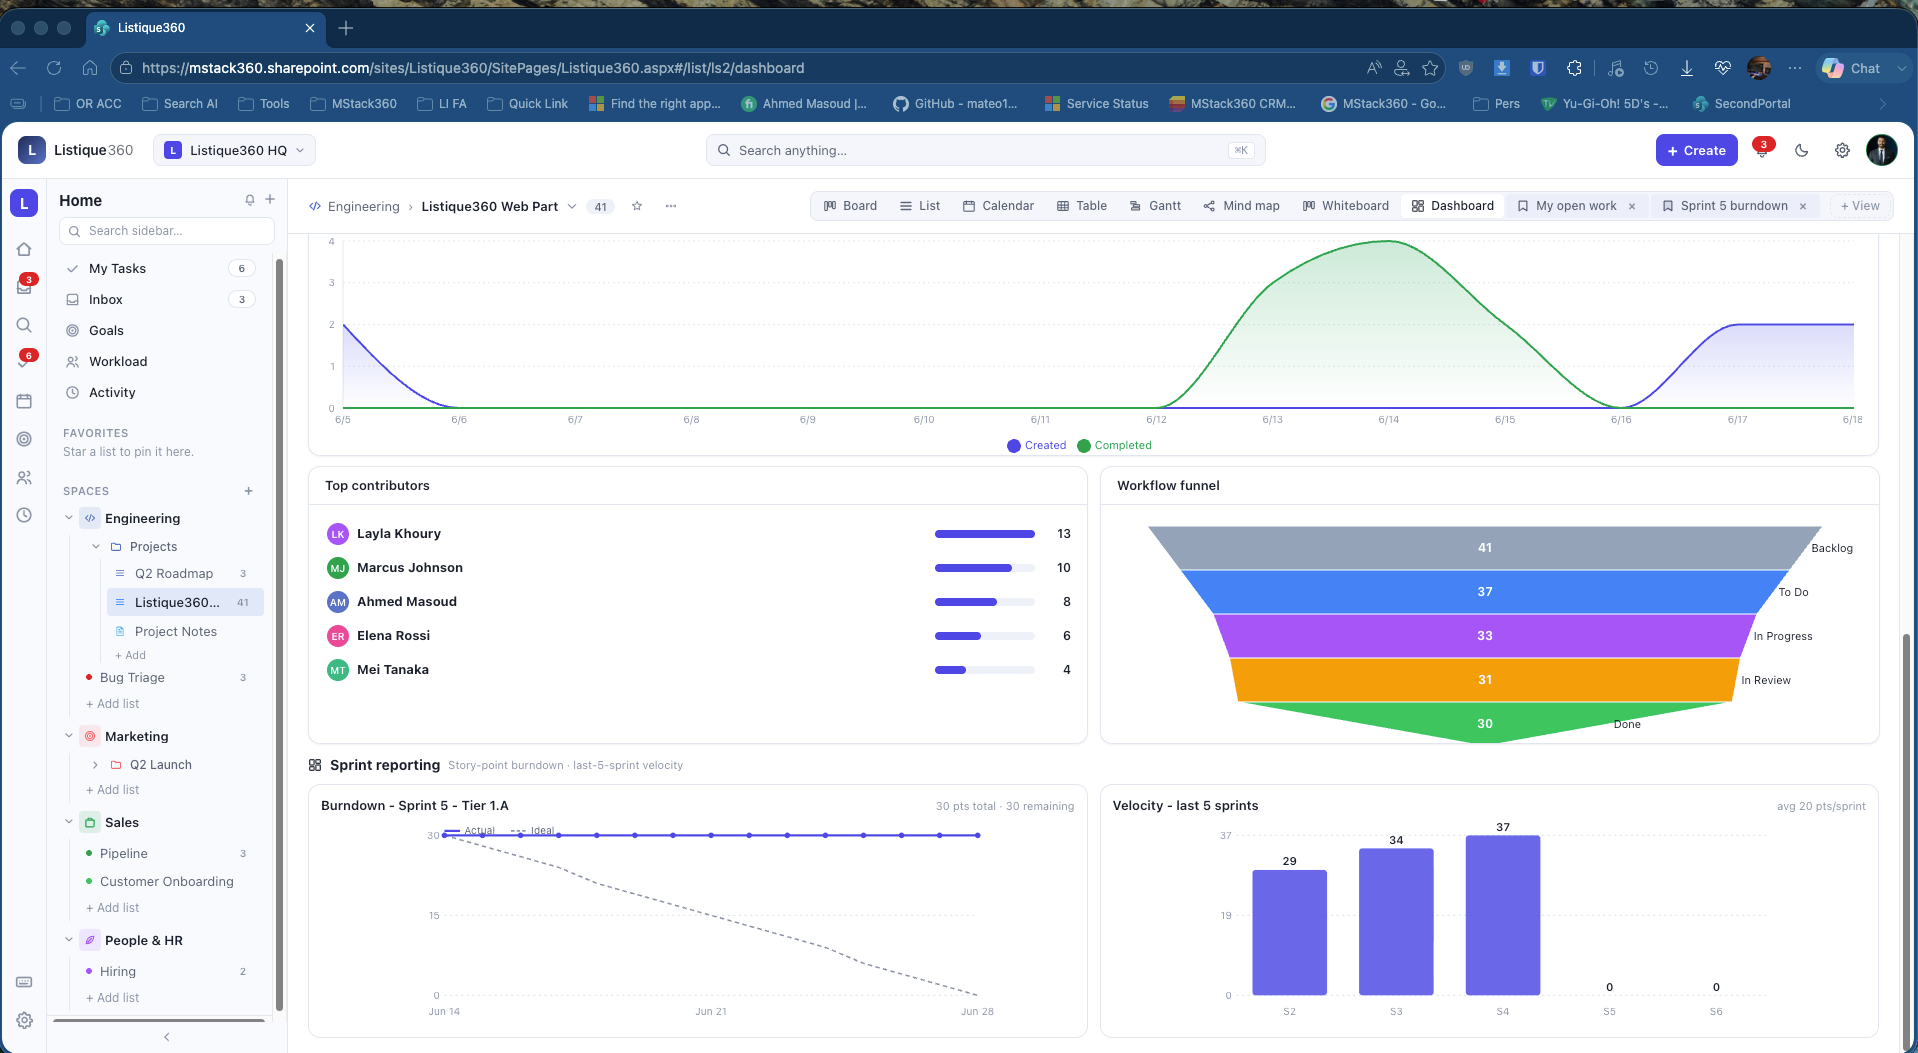
Task: Collapse the Sales space
Action: click(69, 822)
